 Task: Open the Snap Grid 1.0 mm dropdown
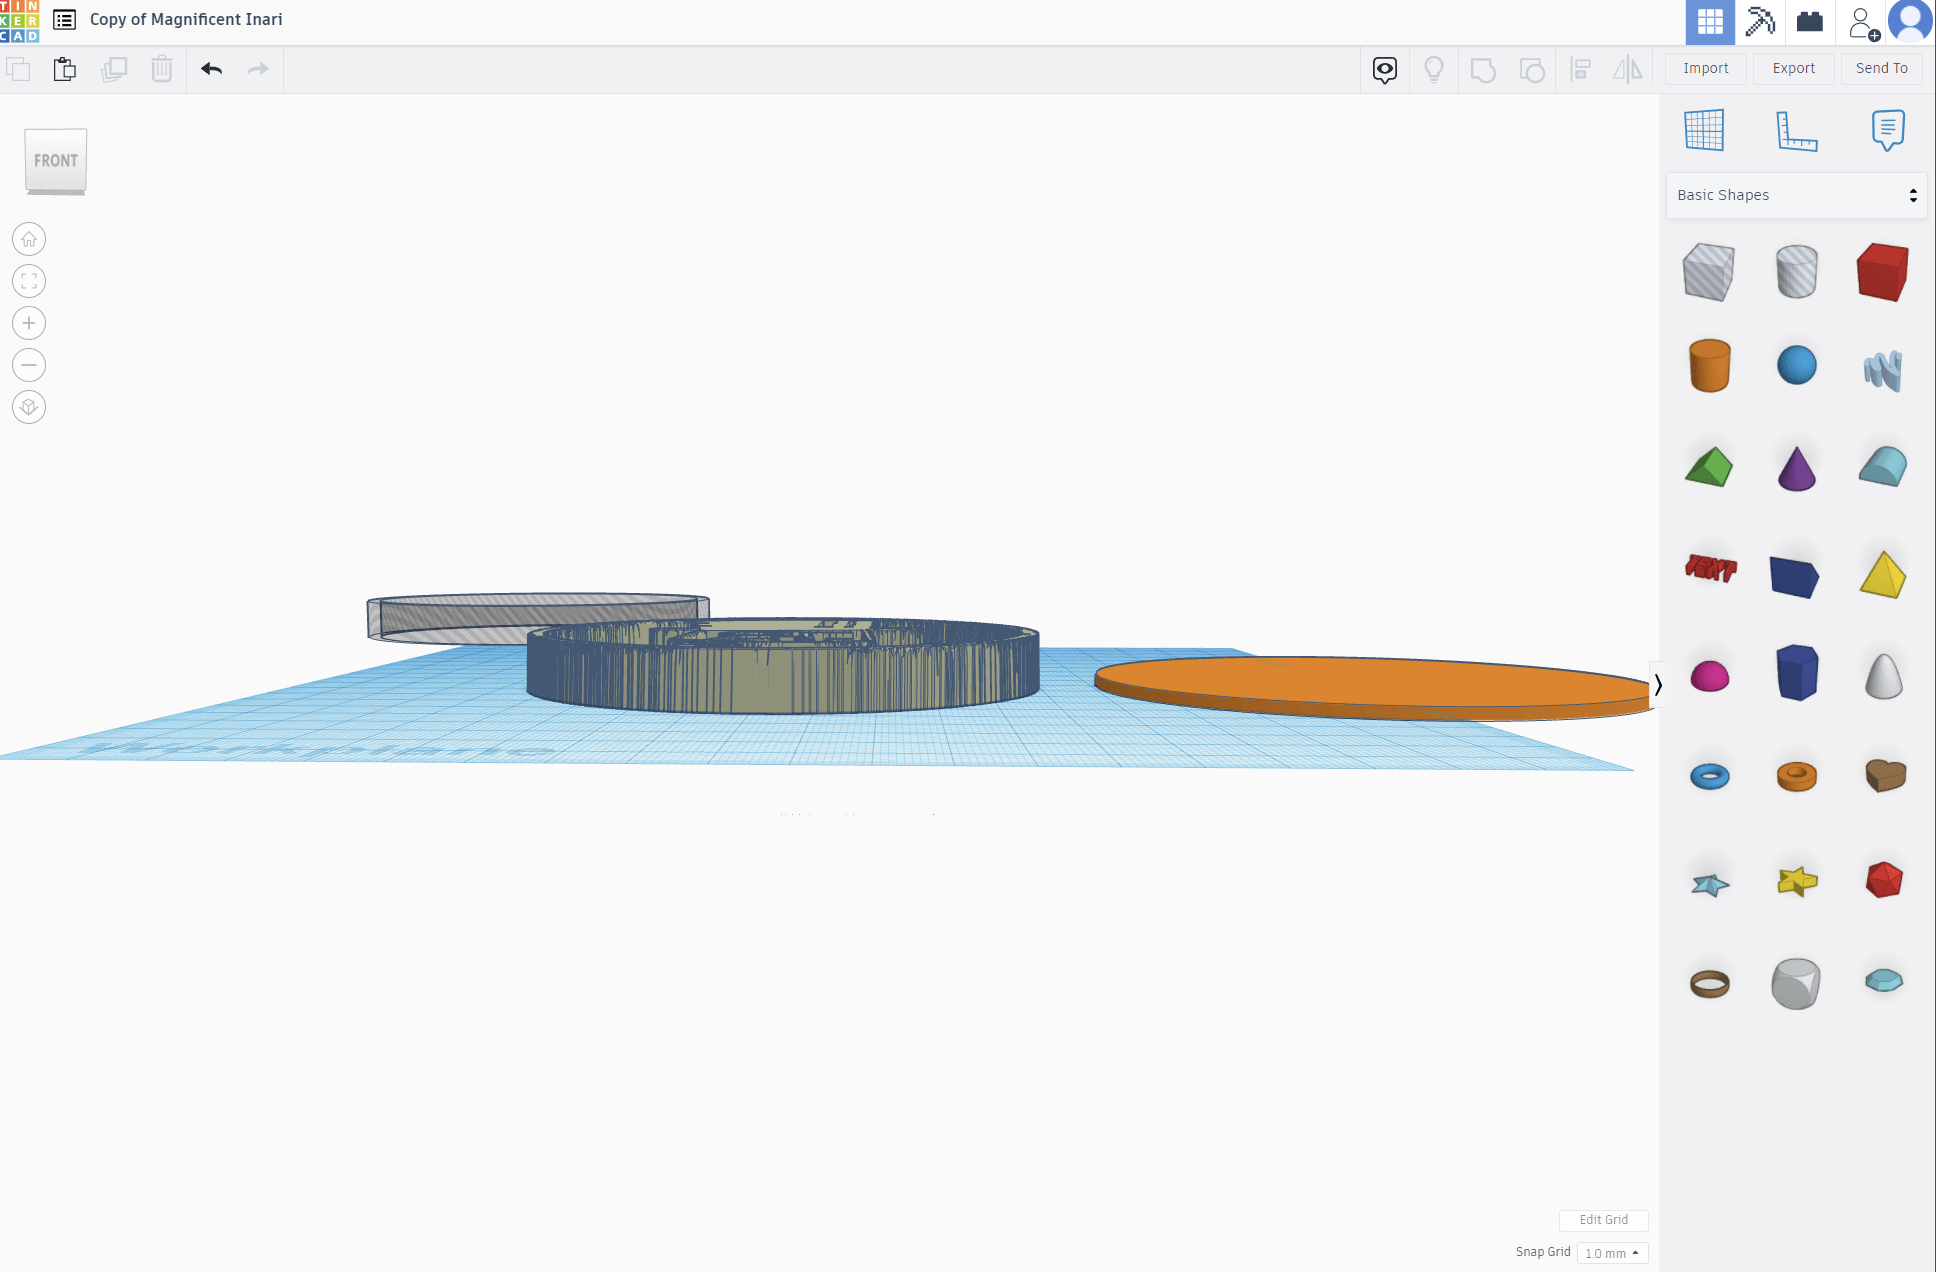tap(1612, 1253)
